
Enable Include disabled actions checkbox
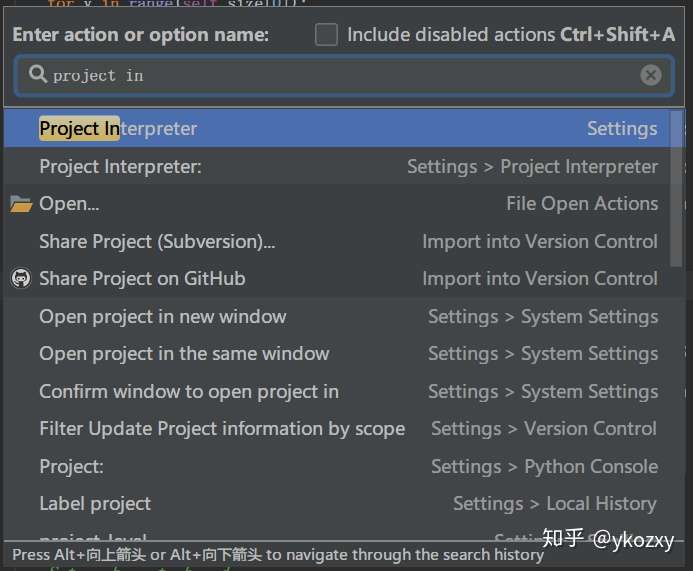coord(326,34)
